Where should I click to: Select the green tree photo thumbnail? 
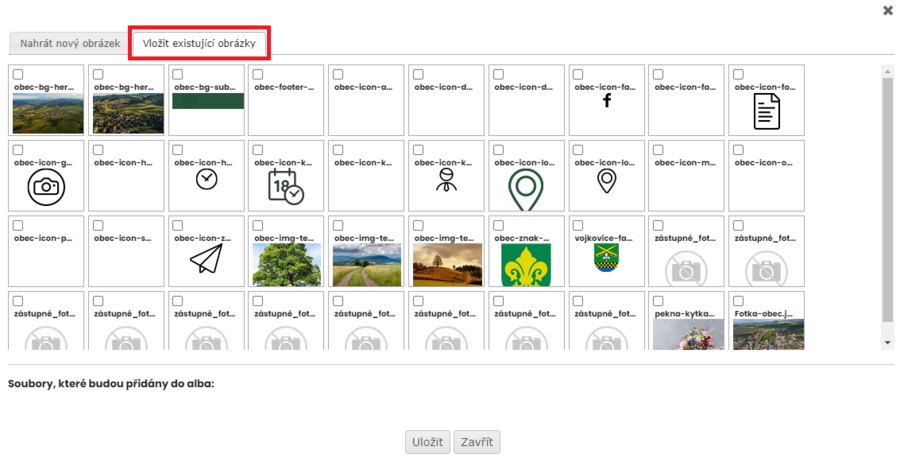286,265
